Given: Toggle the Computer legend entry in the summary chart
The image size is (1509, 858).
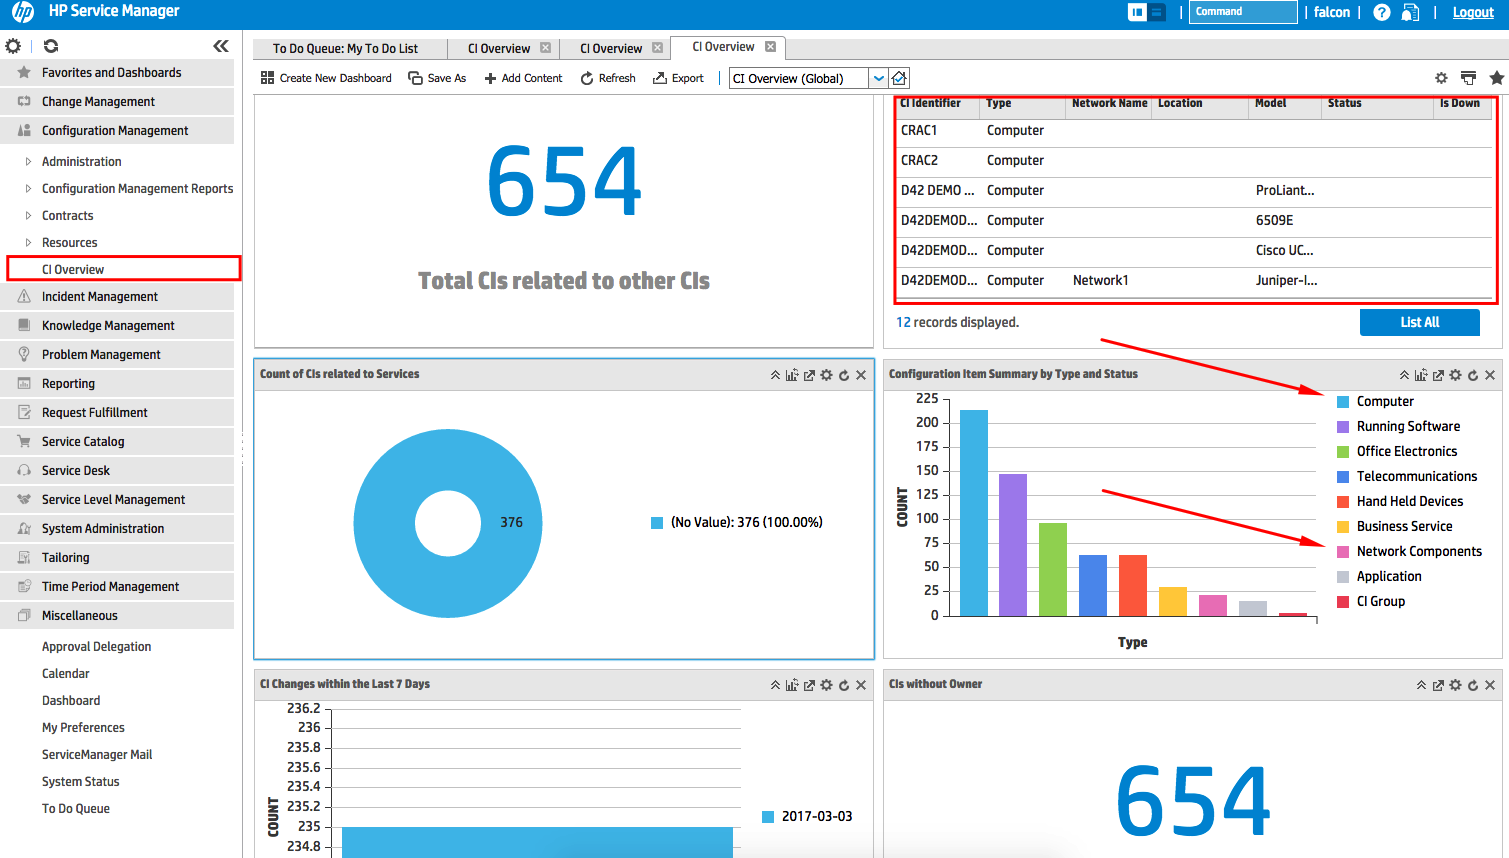Looking at the screenshot, I should pyautogui.click(x=1384, y=401).
